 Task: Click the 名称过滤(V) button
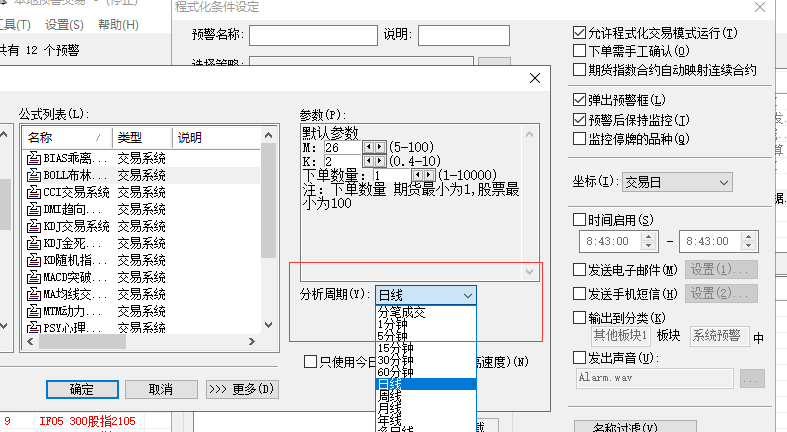coord(635,427)
